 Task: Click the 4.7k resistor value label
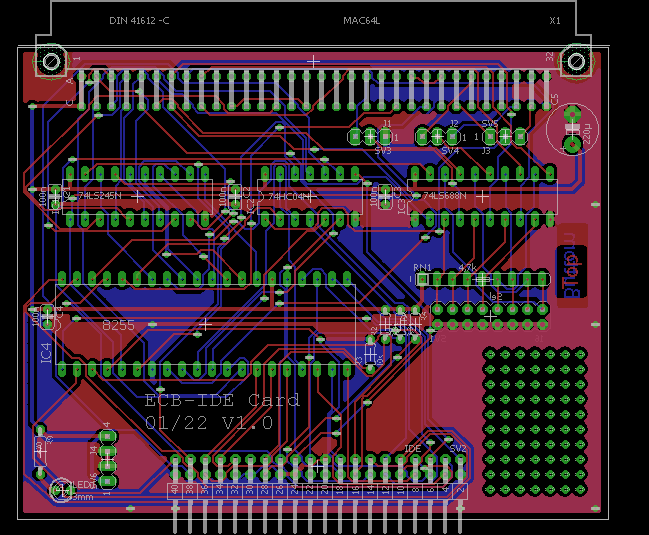click(467, 267)
